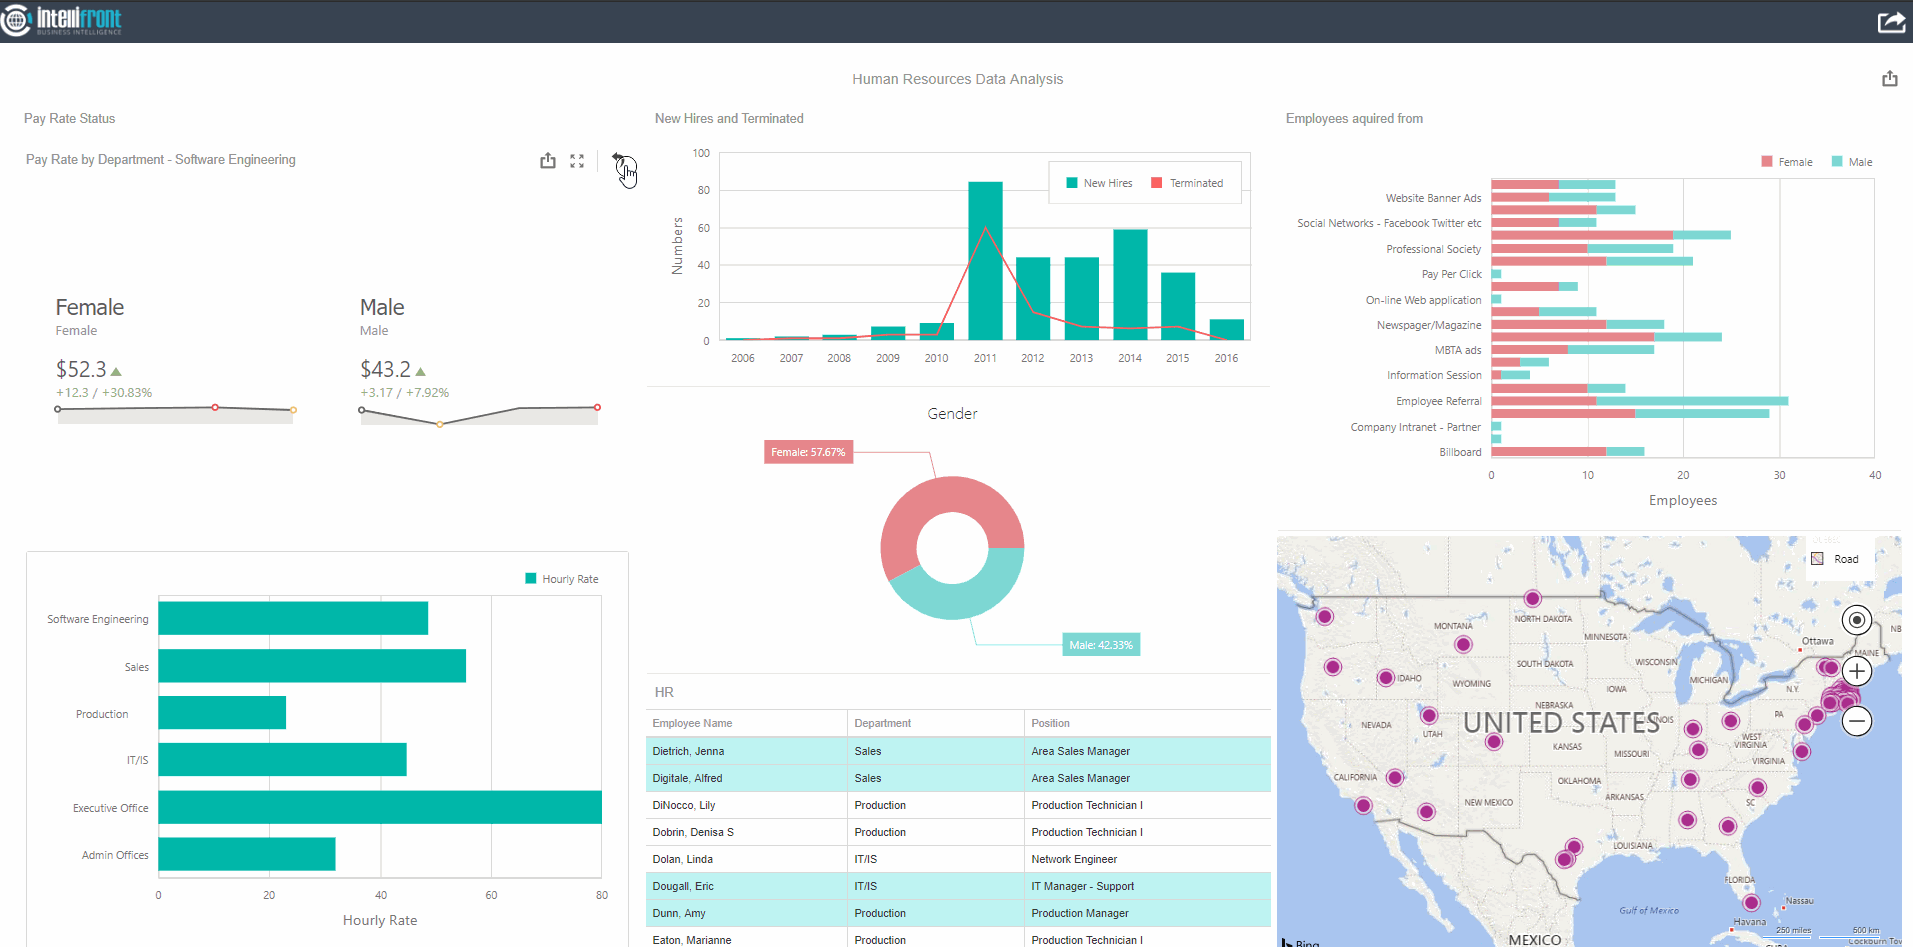The height and width of the screenshot is (947, 1913).
Task: Click the 2011 New Hires bar
Action: tap(985, 260)
